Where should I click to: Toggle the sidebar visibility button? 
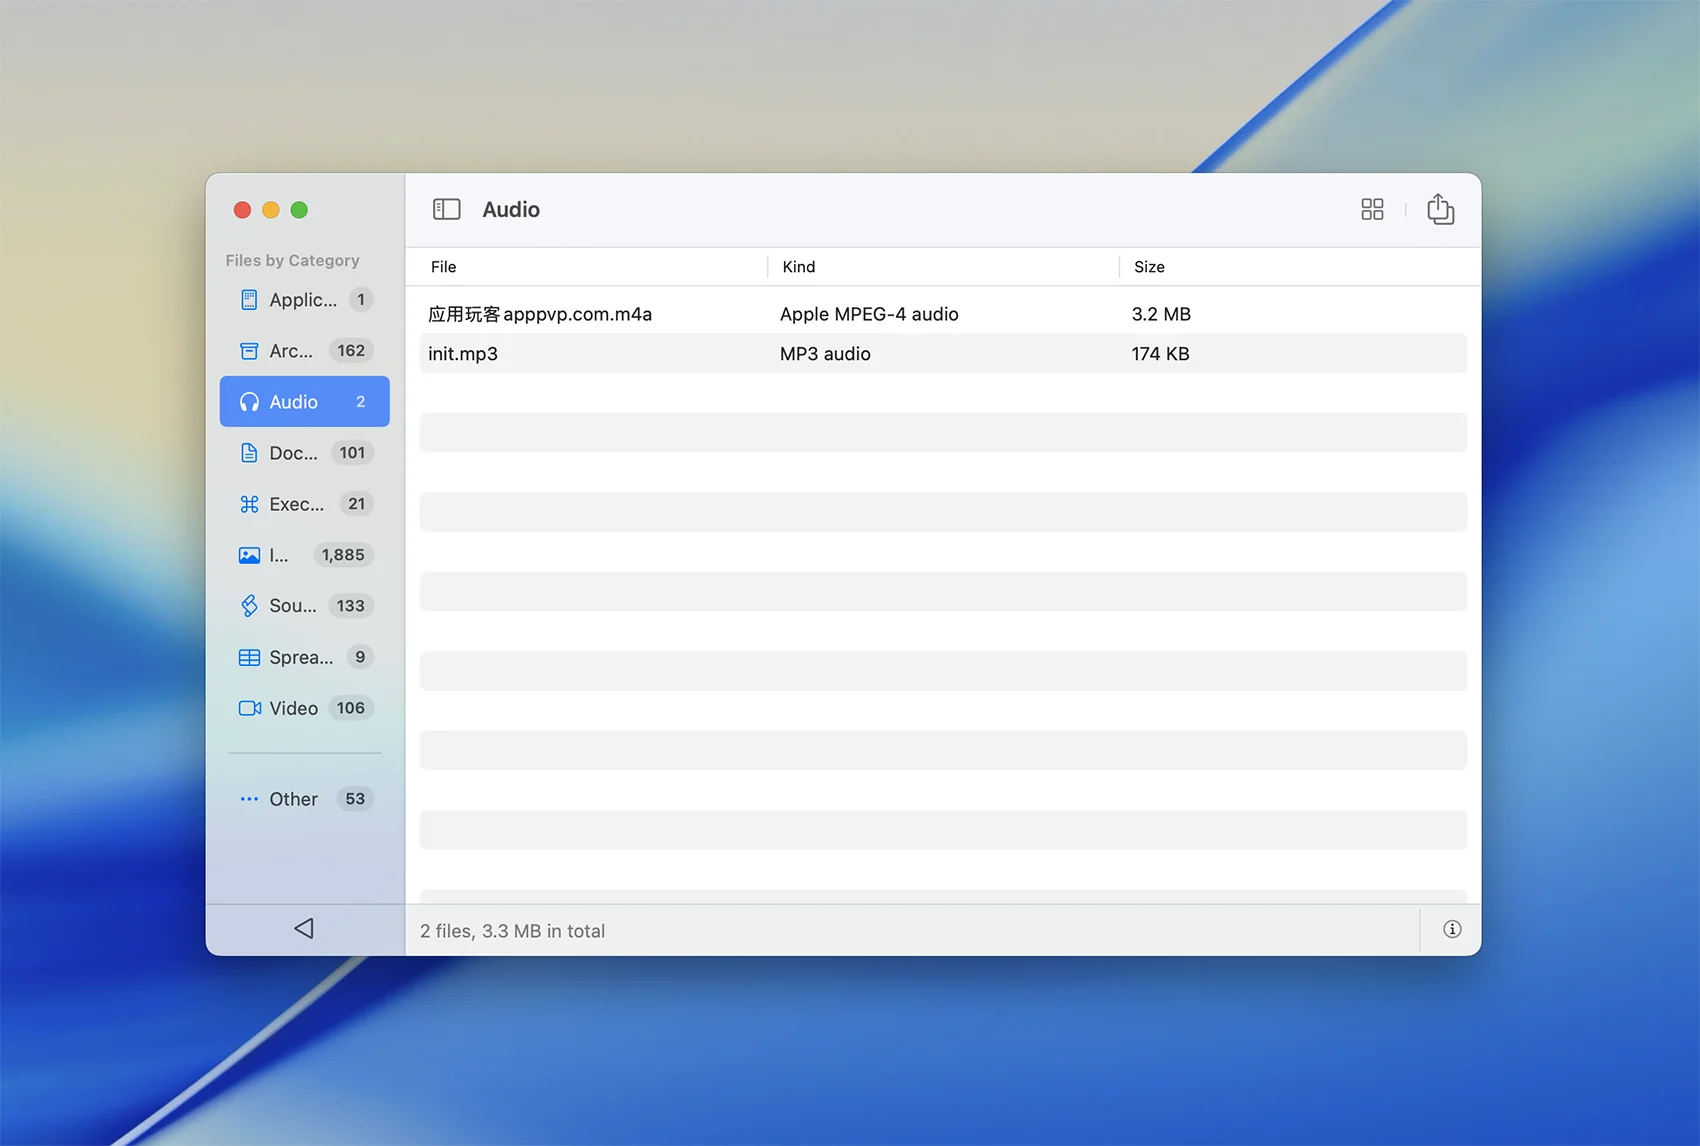pos(446,209)
